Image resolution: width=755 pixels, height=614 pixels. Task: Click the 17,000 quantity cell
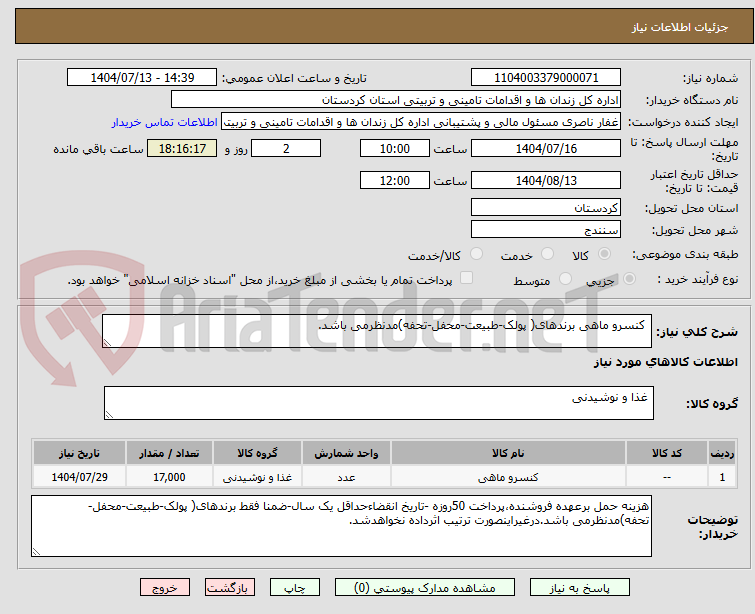tap(169, 477)
